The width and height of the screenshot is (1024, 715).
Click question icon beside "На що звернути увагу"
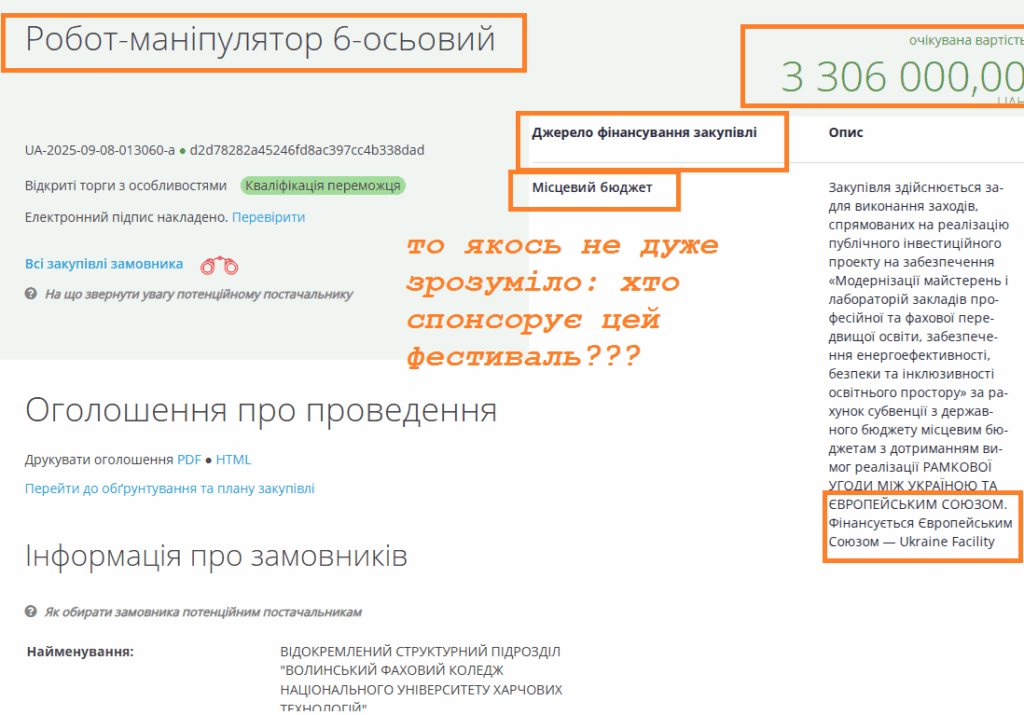point(31,295)
